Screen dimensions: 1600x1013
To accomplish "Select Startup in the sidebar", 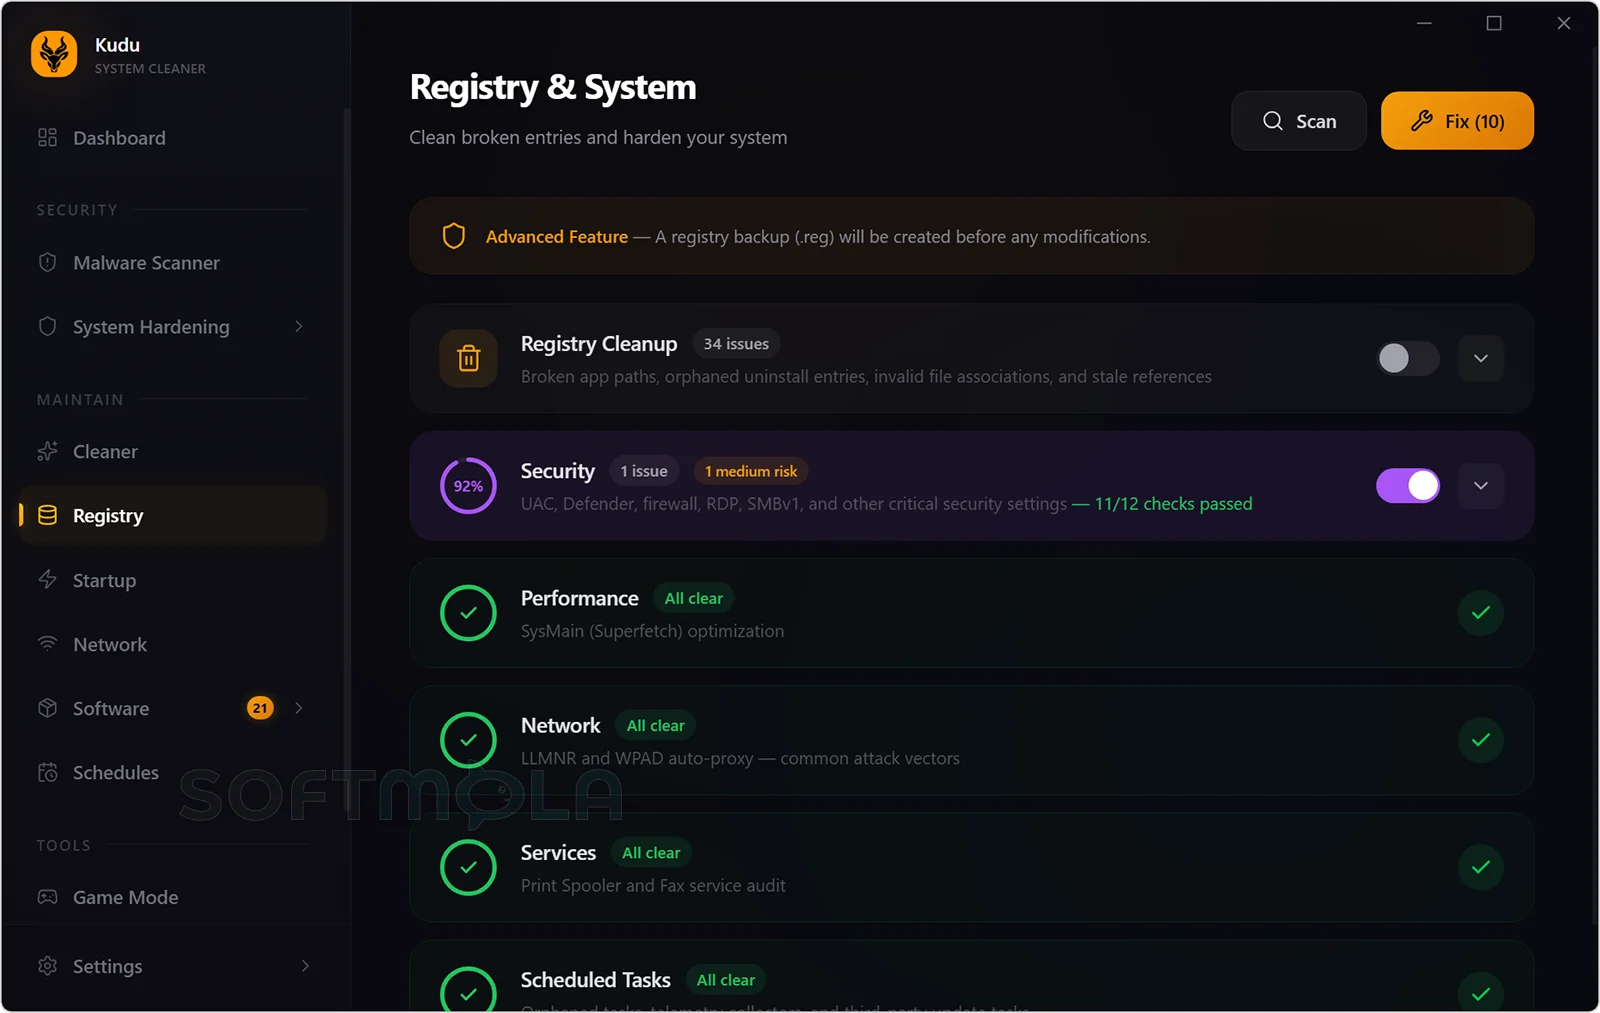I will pyautogui.click(x=172, y=580).
